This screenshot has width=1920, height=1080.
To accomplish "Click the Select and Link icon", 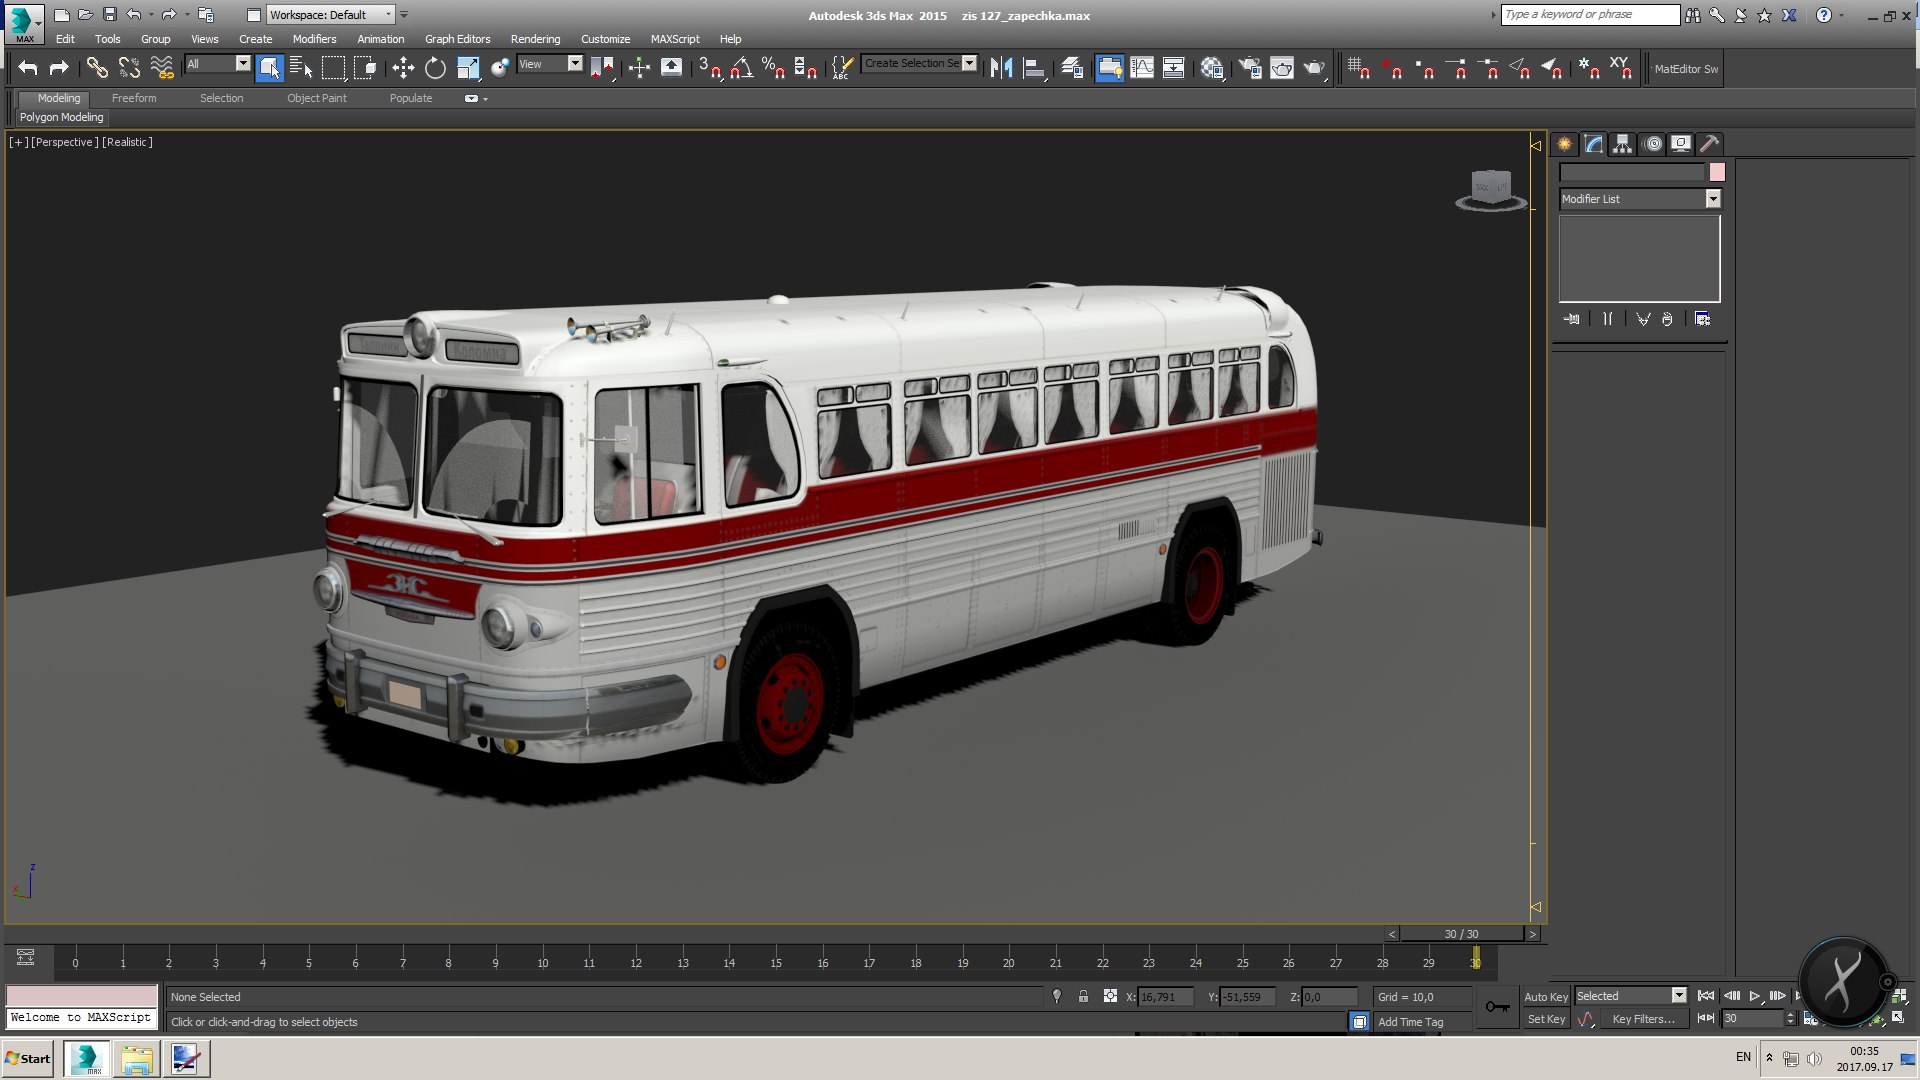I will pos(97,68).
